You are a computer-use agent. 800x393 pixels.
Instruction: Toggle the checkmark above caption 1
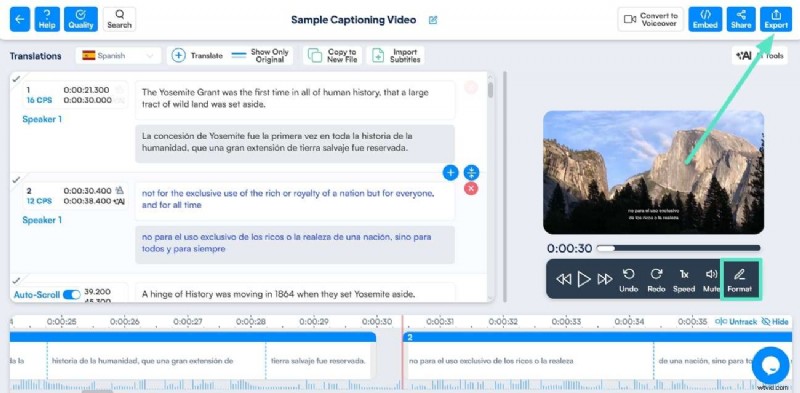(x=16, y=79)
